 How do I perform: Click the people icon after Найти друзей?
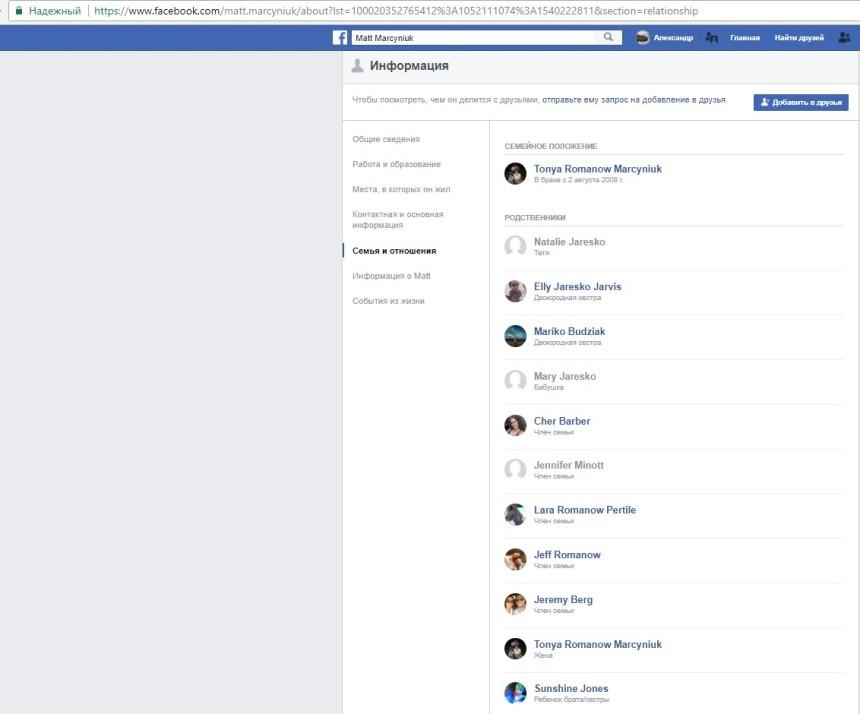pyautogui.click(x=844, y=37)
